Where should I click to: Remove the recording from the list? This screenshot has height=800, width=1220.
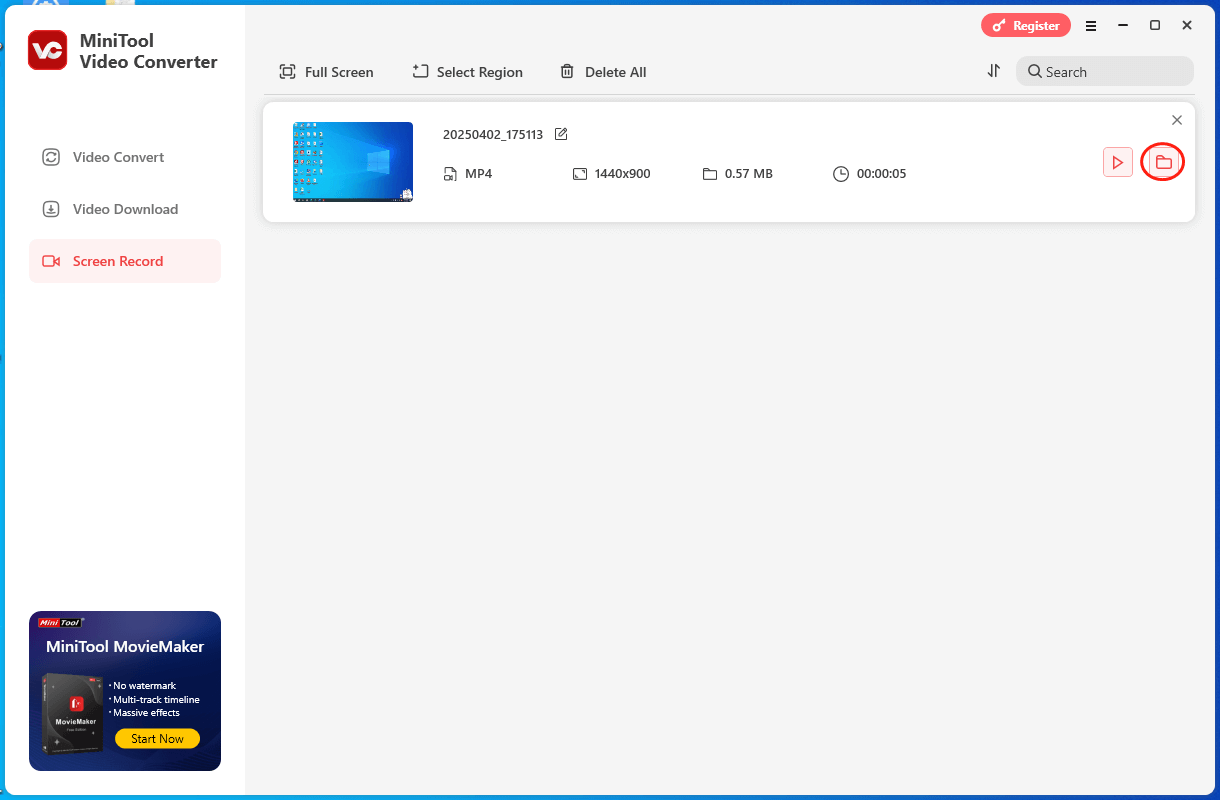[x=1177, y=119]
